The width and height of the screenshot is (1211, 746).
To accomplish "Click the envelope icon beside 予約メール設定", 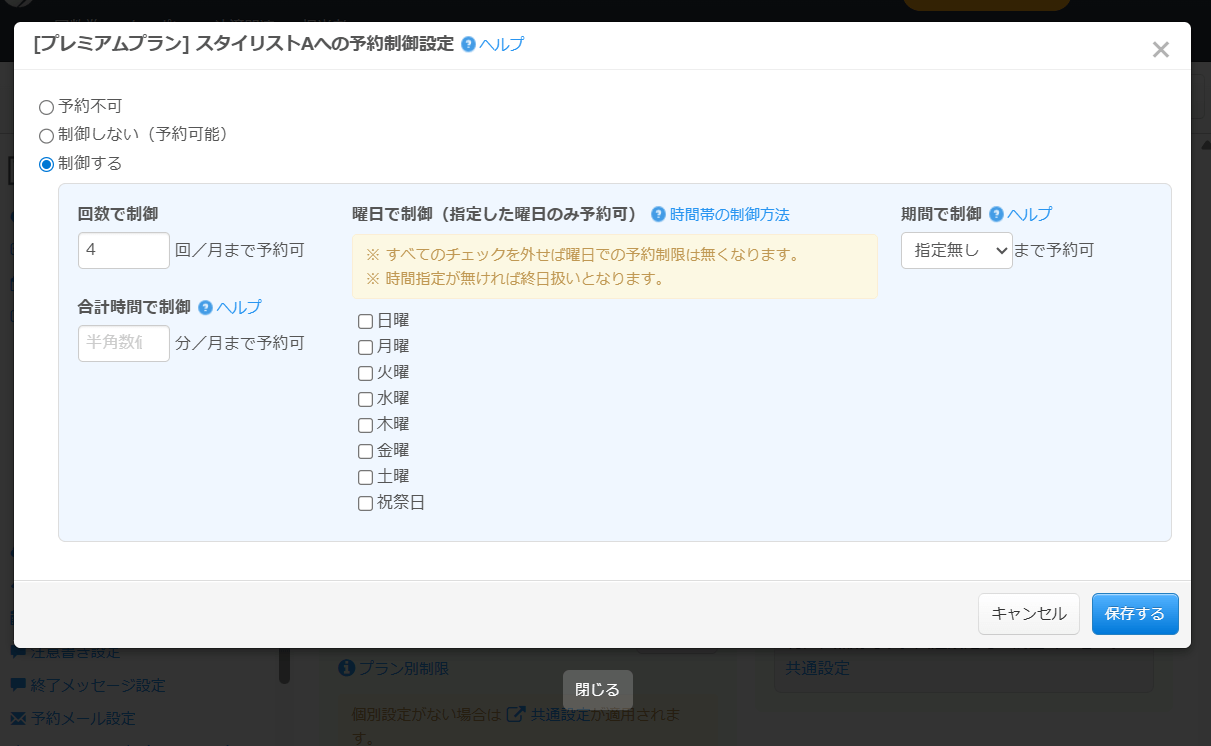I will (18, 718).
